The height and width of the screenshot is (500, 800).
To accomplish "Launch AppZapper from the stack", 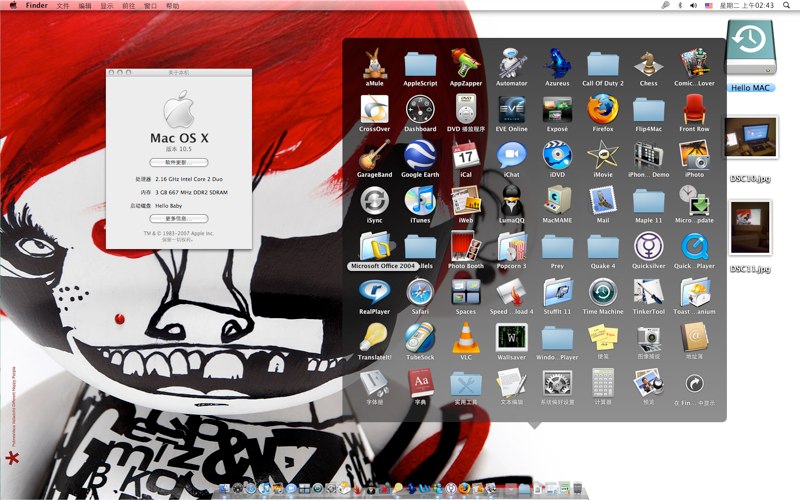I will pyautogui.click(x=466, y=63).
